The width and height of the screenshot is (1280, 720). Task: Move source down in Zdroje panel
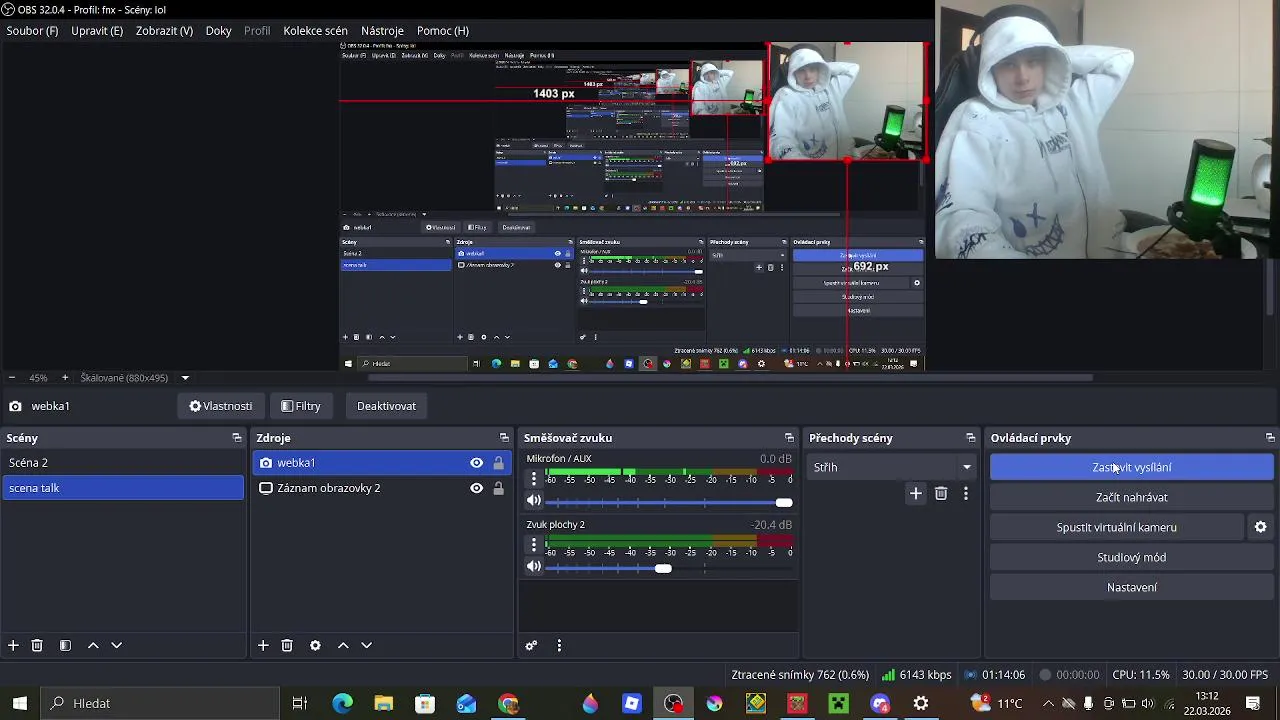point(366,646)
